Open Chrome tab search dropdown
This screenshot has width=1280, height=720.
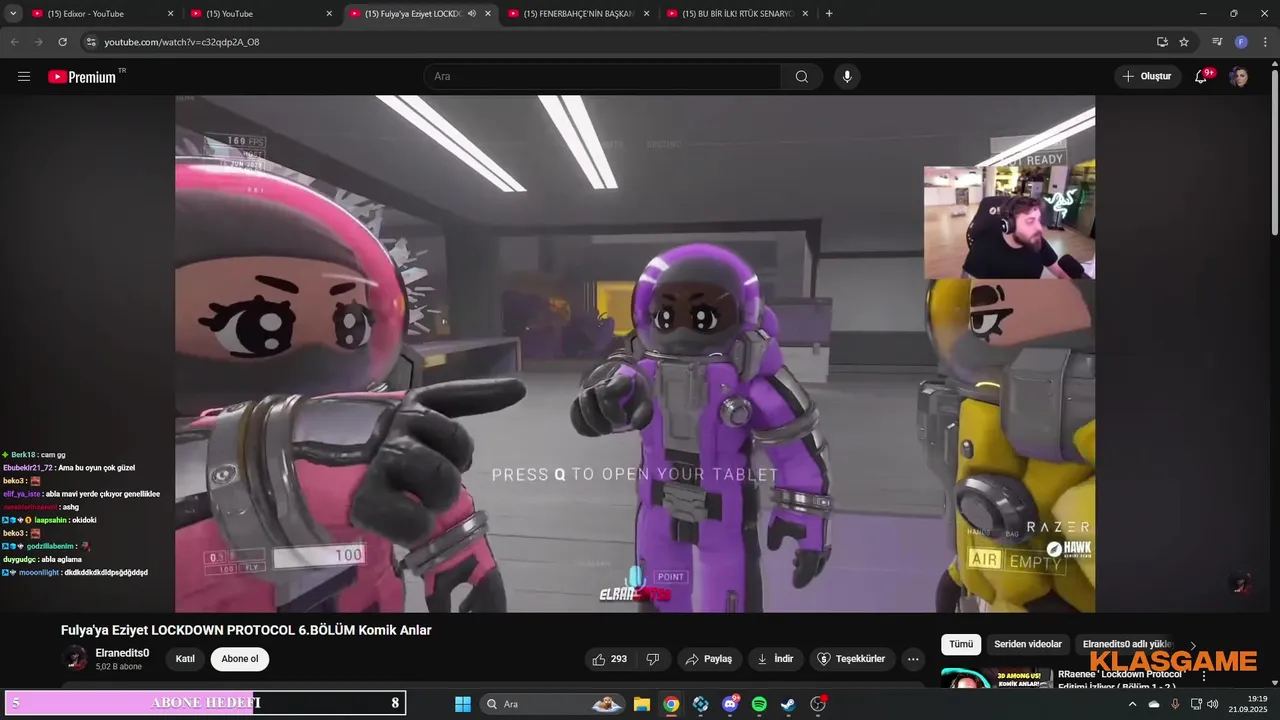tap(11, 13)
